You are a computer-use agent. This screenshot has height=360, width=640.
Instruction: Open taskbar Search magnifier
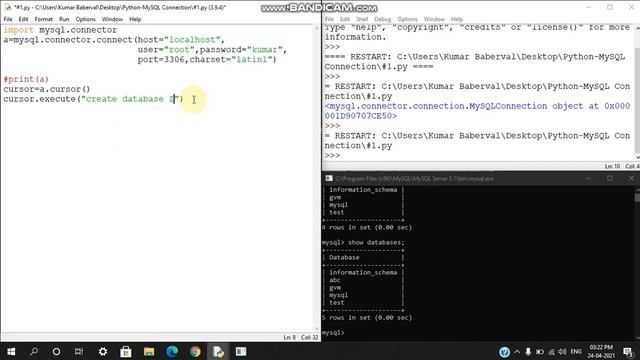34,351
